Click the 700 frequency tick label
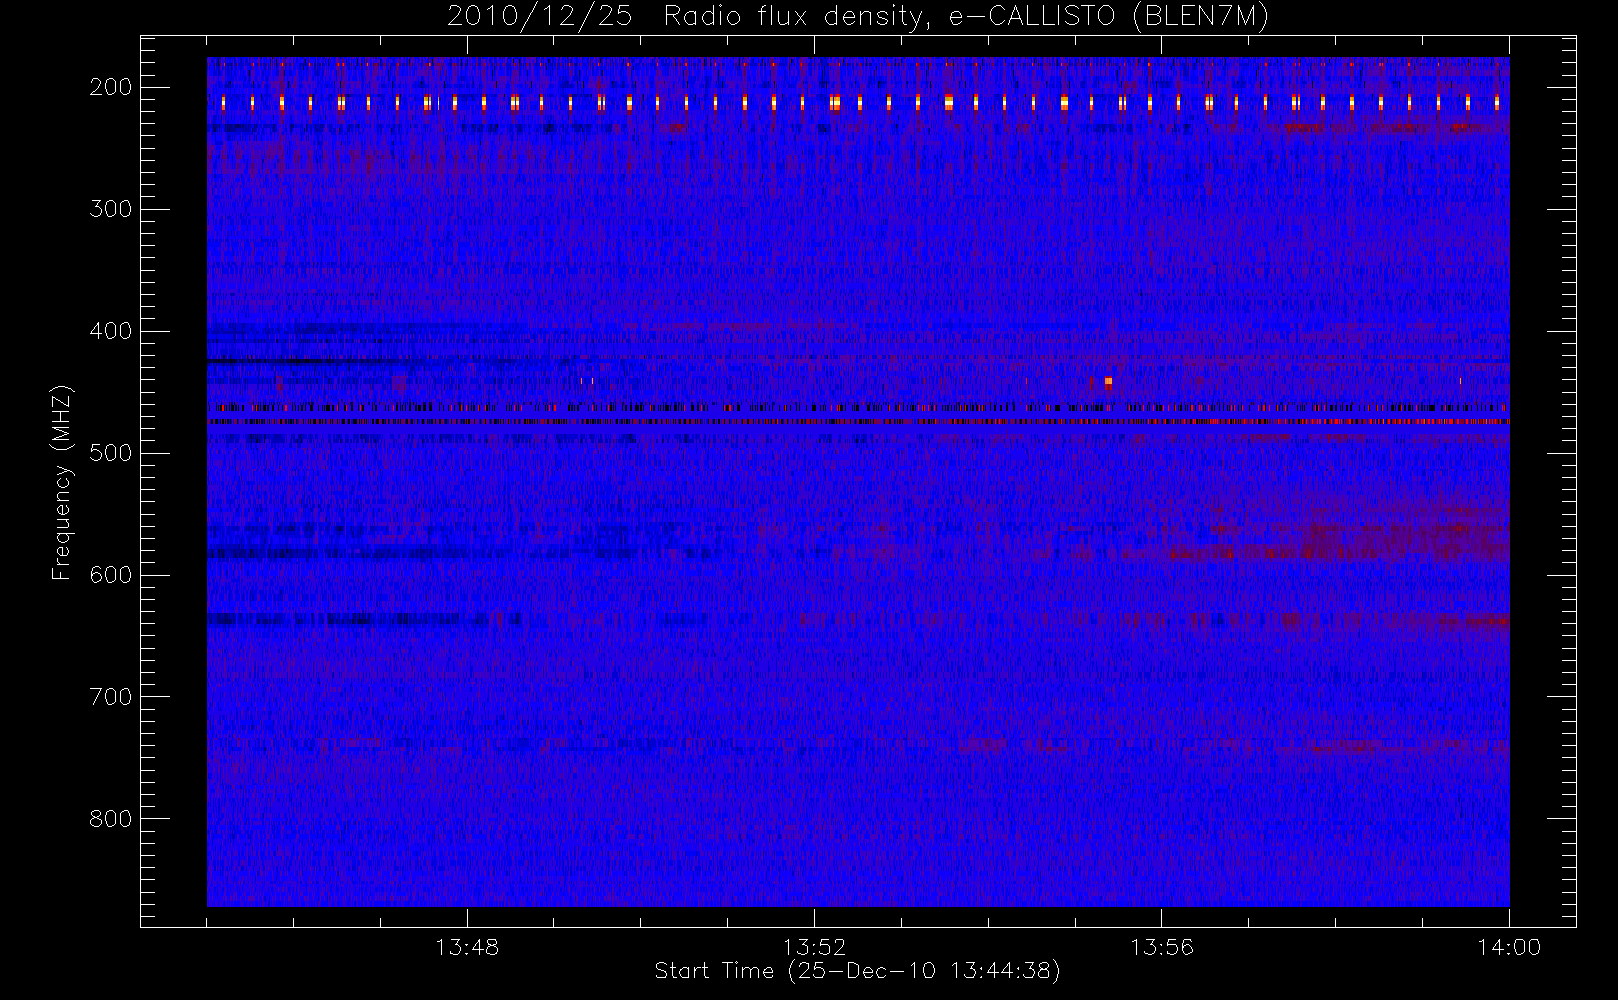Image resolution: width=1618 pixels, height=1000 pixels. (x=111, y=697)
